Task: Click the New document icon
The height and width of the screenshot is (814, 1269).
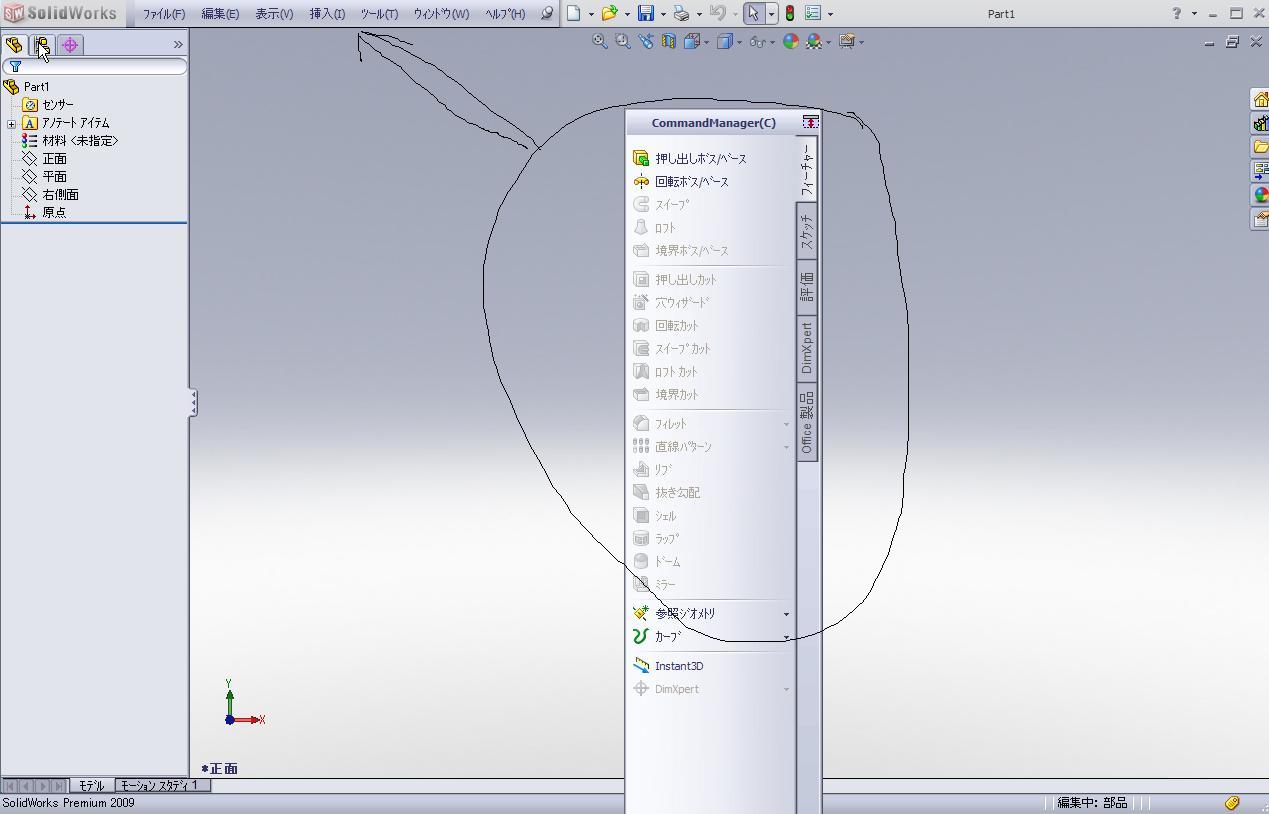Action: pyautogui.click(x=574, y=14)
